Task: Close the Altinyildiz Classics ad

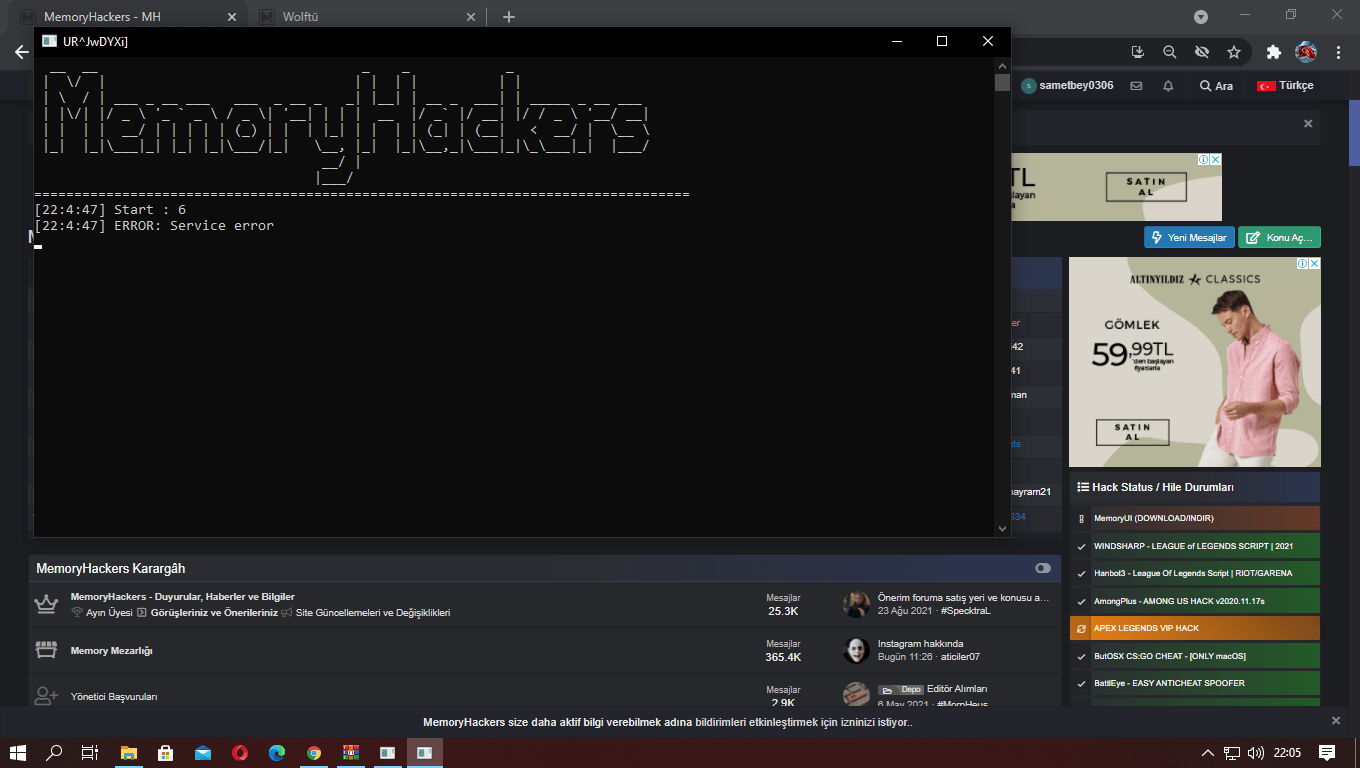Action: pos(1315,264)
